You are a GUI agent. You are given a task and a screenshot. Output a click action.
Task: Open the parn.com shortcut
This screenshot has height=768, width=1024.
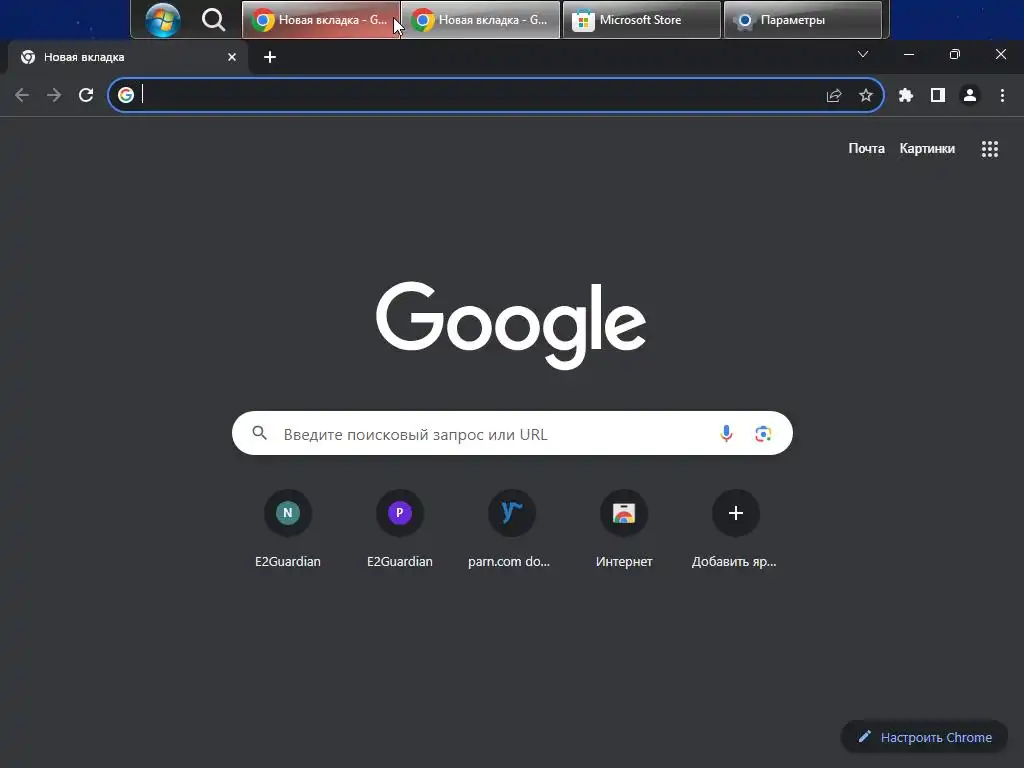(511, 528)
